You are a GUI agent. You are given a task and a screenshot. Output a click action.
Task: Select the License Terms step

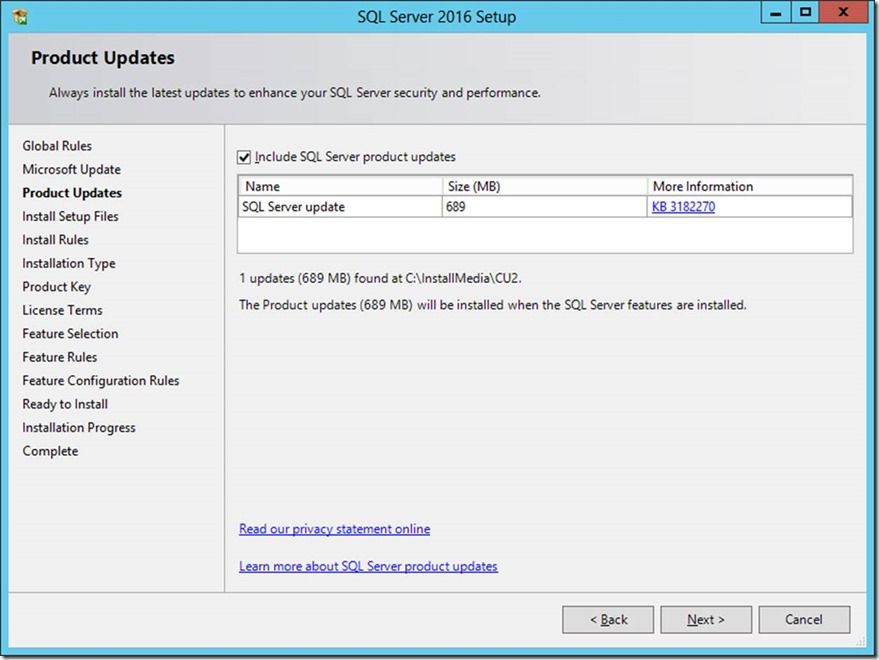[63, 310]
